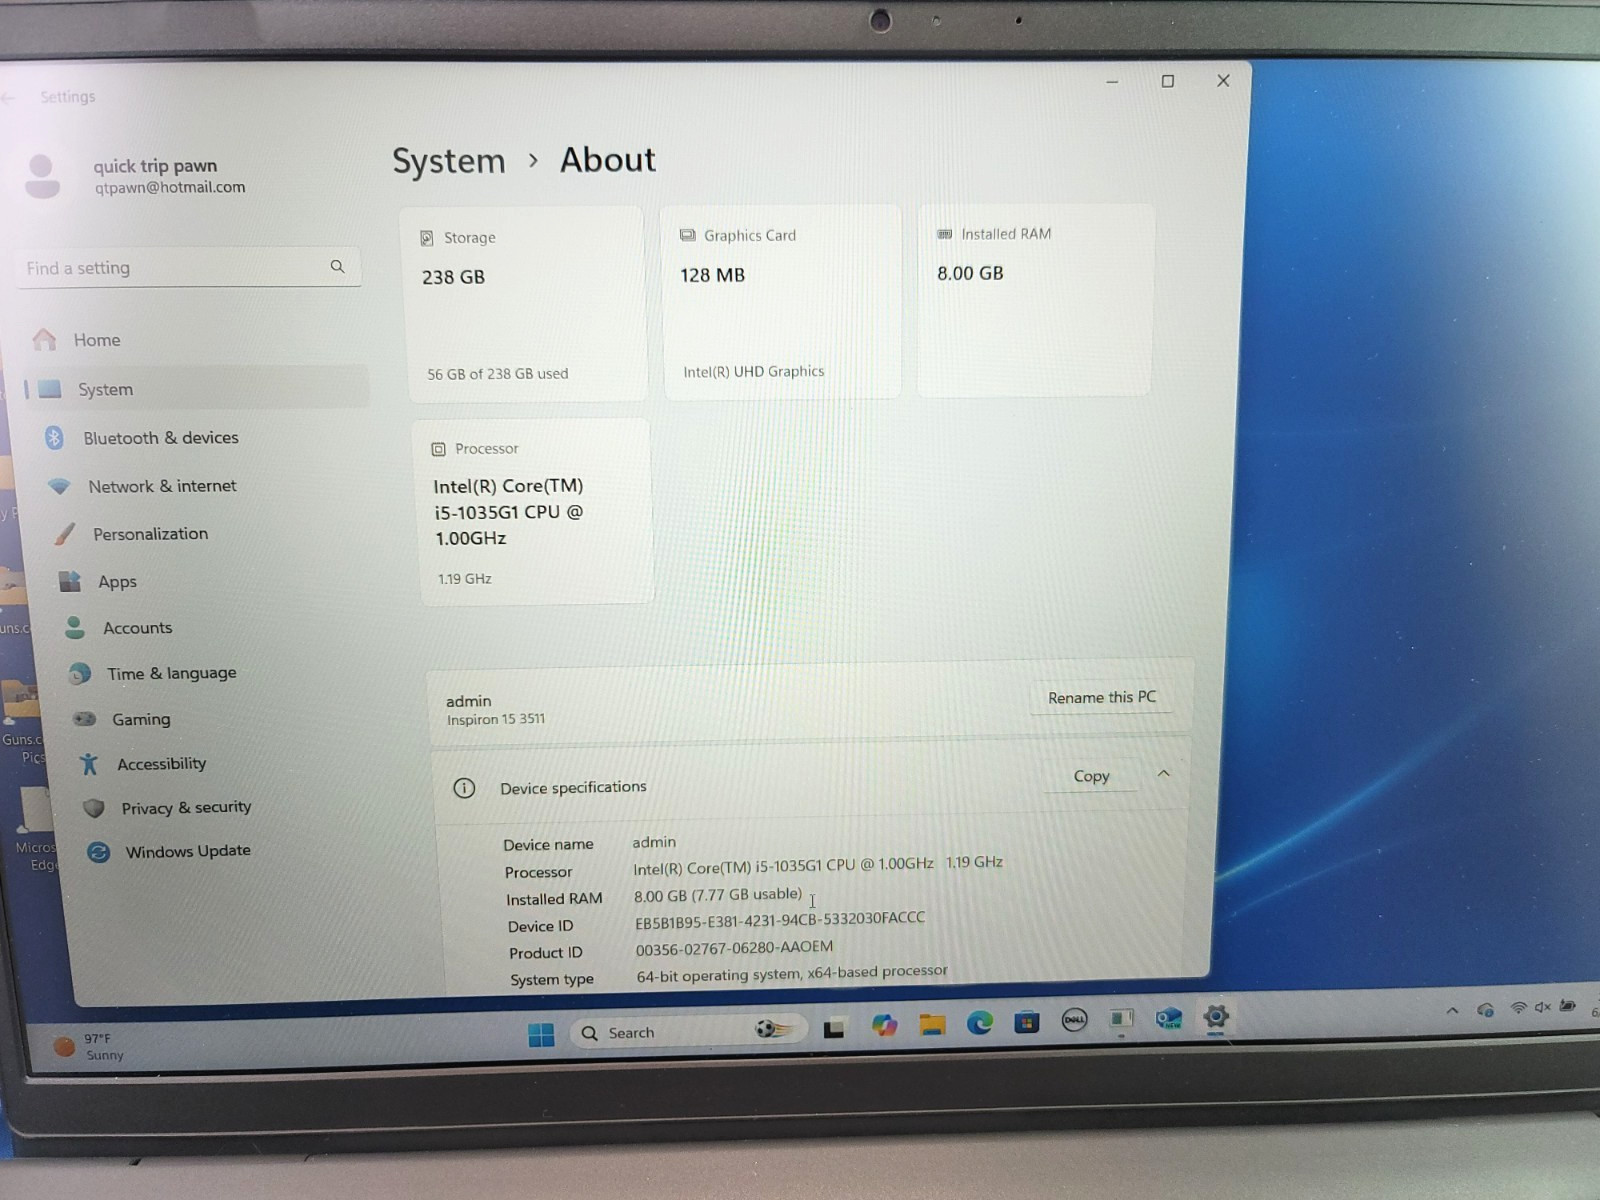Click the back arrow in Settings
Screen dimensions: 1600x1200
click(x=9, y=97)
